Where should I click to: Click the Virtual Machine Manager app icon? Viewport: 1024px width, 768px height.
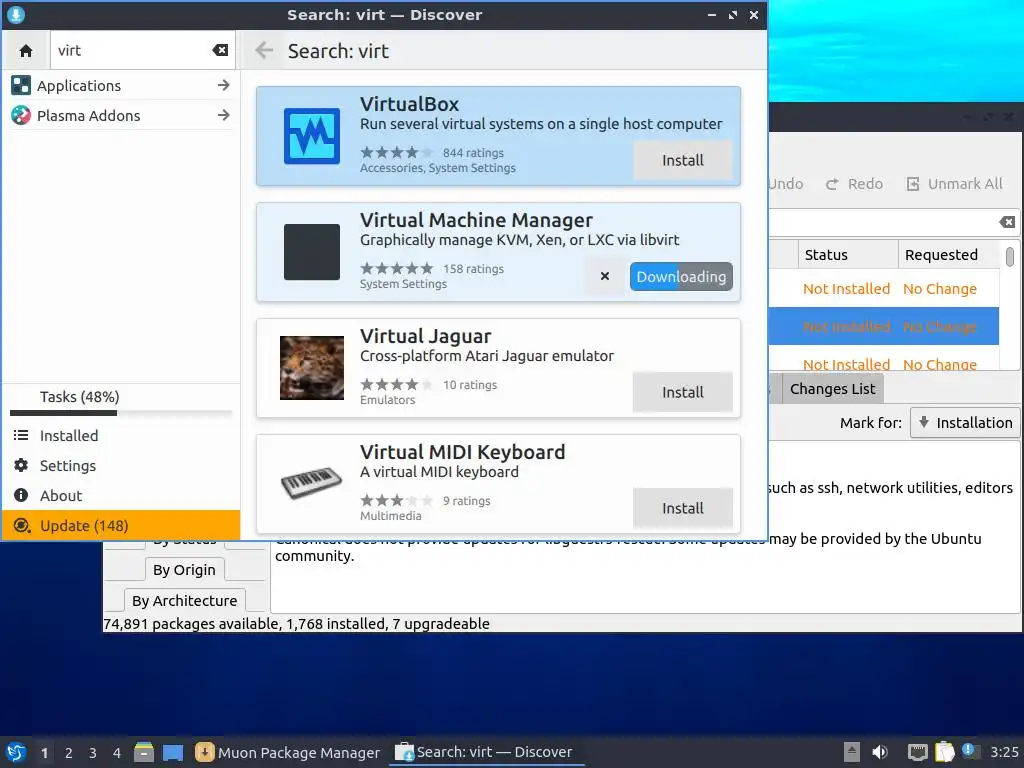coord(312,251)
